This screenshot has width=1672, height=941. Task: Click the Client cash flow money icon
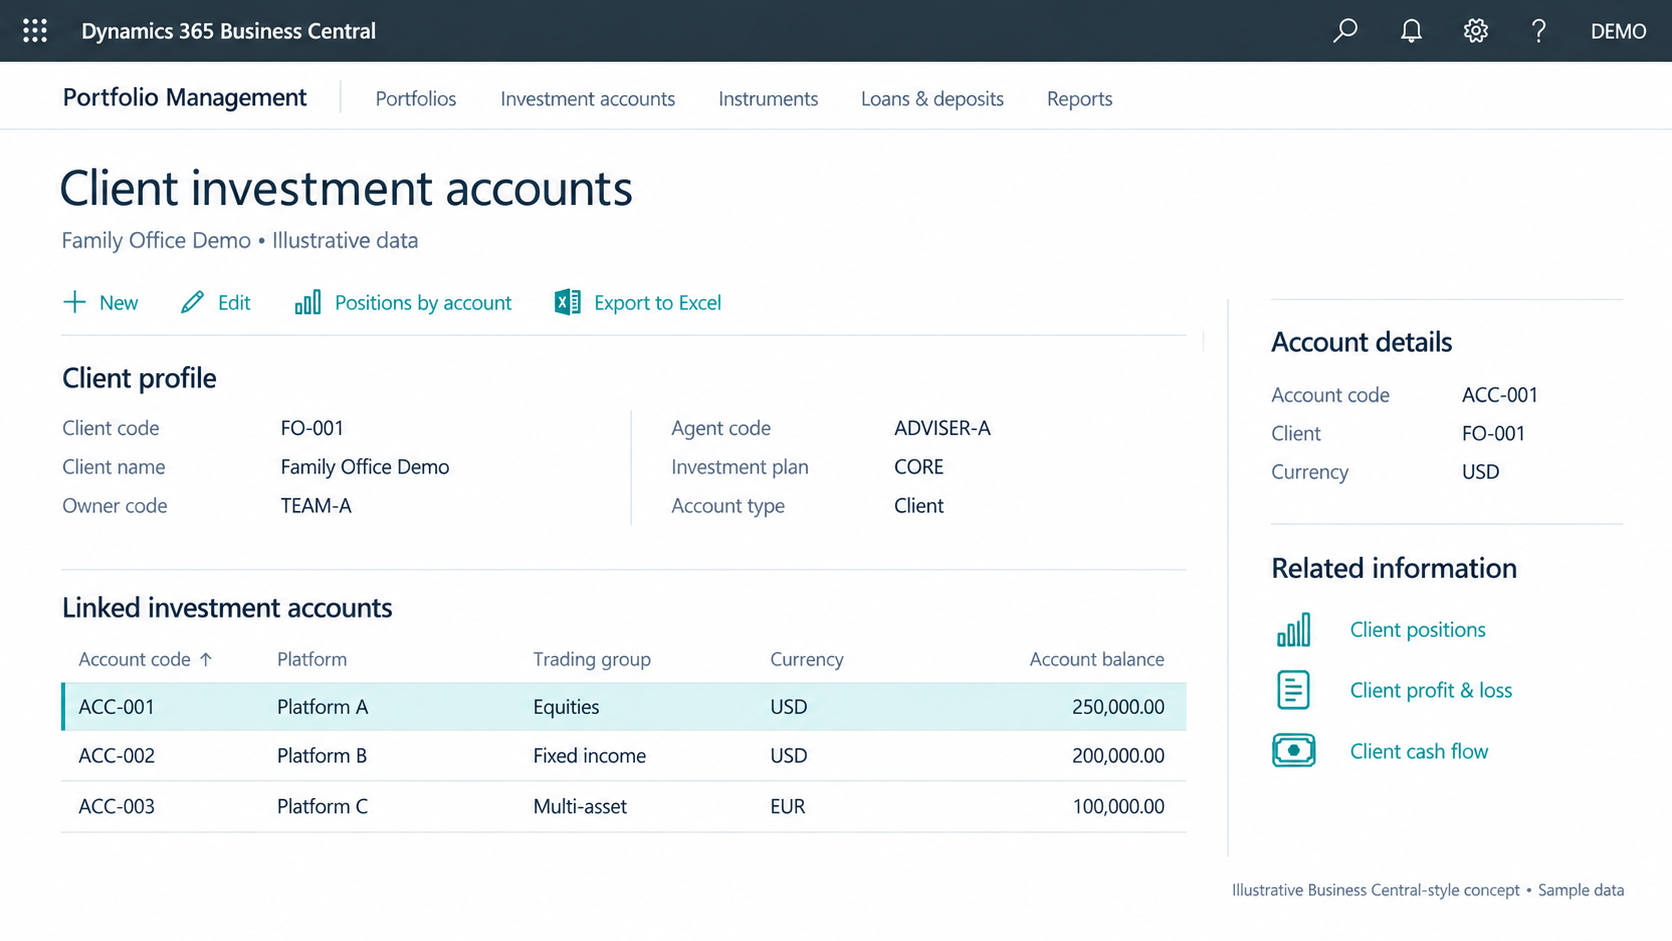pos(1294,750)
